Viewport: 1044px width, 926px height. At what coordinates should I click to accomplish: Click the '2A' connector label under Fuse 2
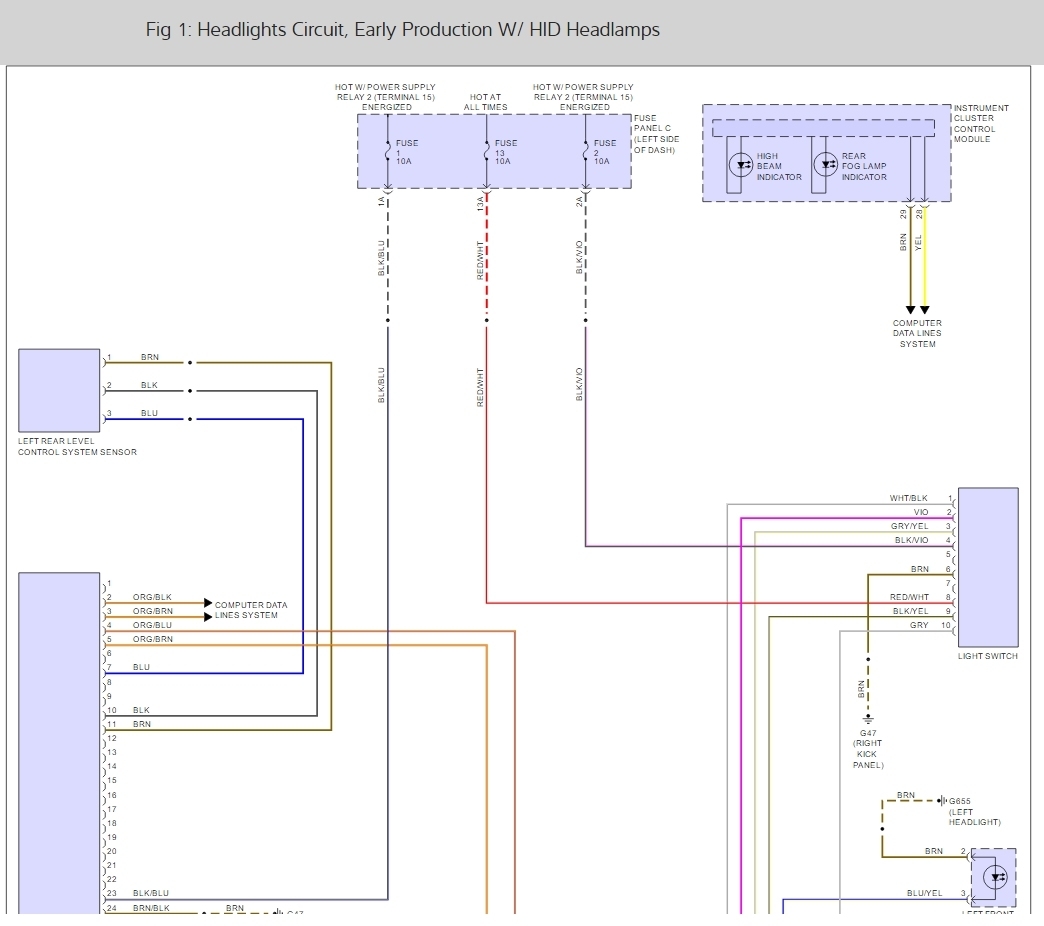coord(579,201)
